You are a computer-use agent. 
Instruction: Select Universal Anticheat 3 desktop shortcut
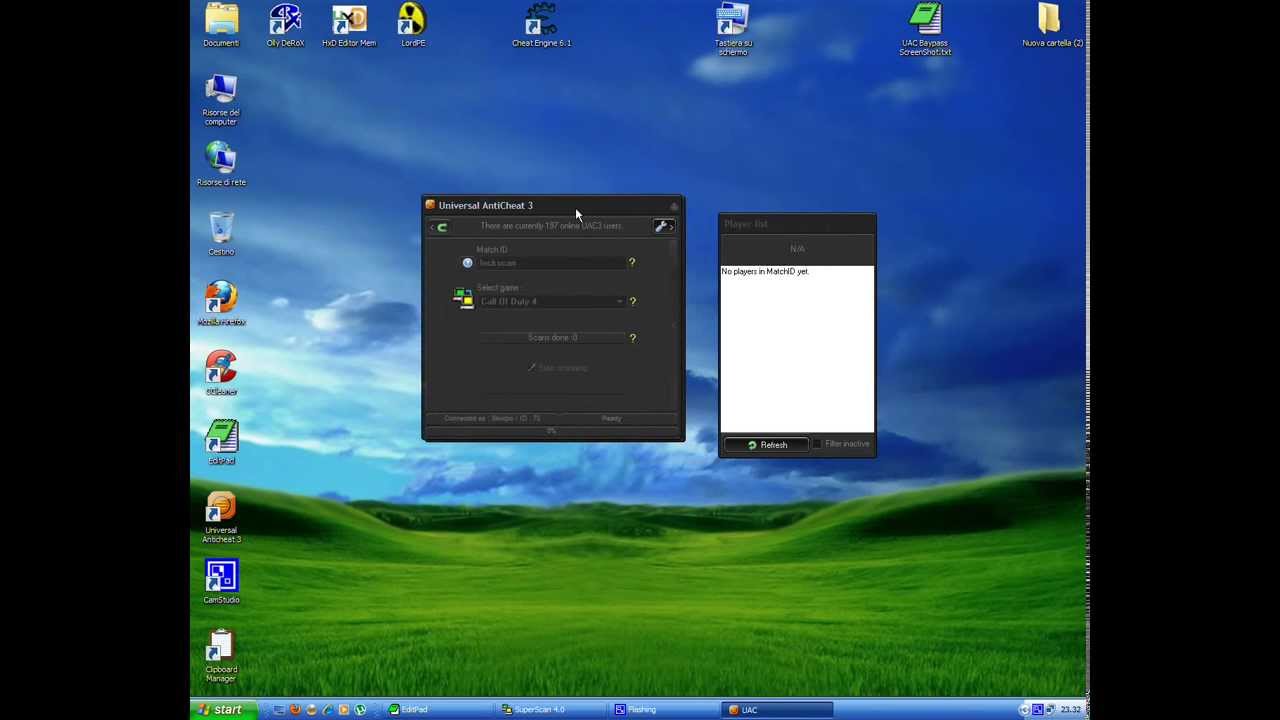pos(221,518)
